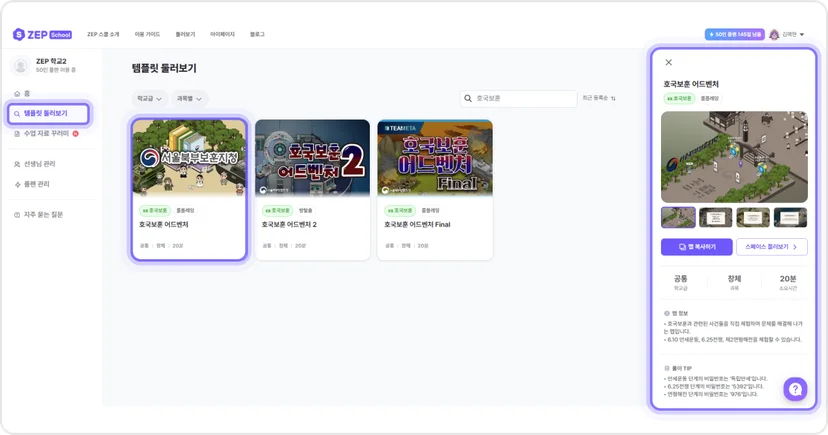Viewport: 828px width, 435px height.
Task: Close the template detail panel
Action: 669,62
